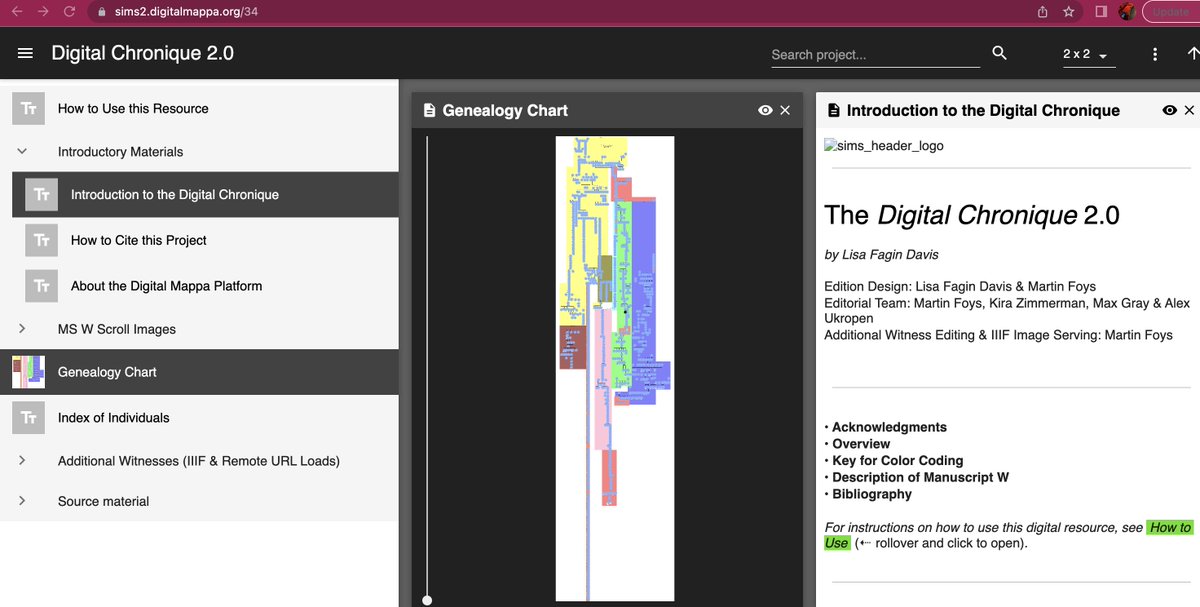Open the hamburger menu in Digital Chronique header
Image resolution: width=1200 pixels, height=607 pixels.
(x=26, y=53)
